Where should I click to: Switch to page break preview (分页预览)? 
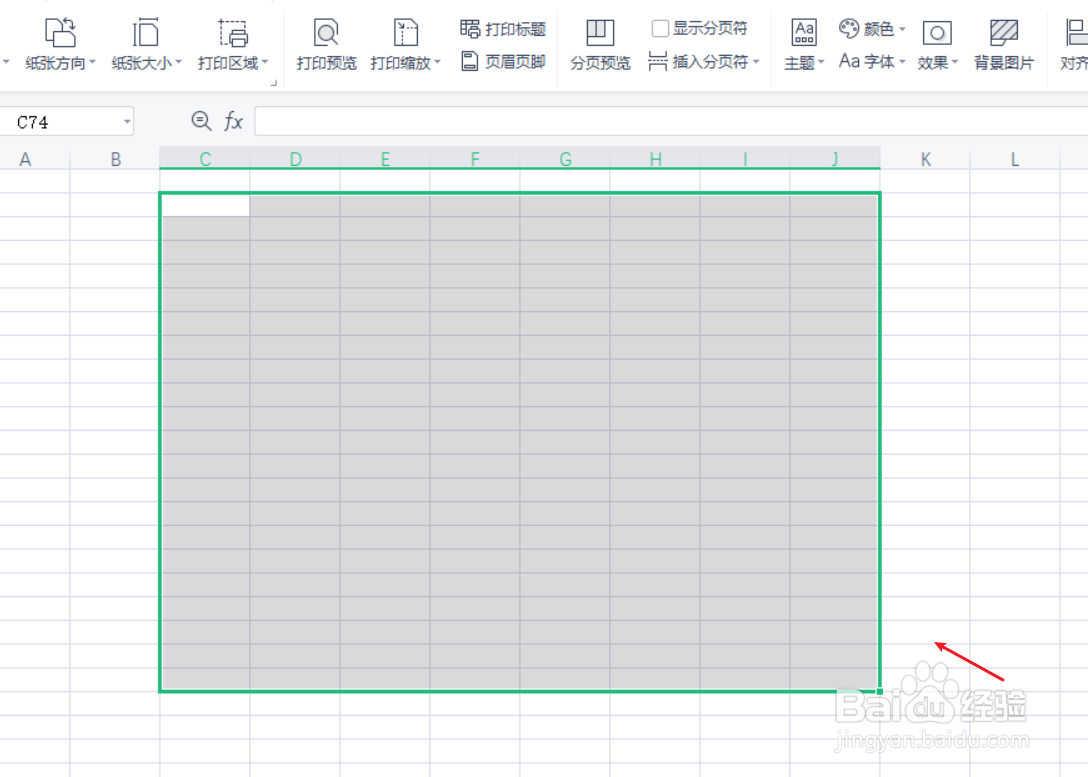click(600, 44)
